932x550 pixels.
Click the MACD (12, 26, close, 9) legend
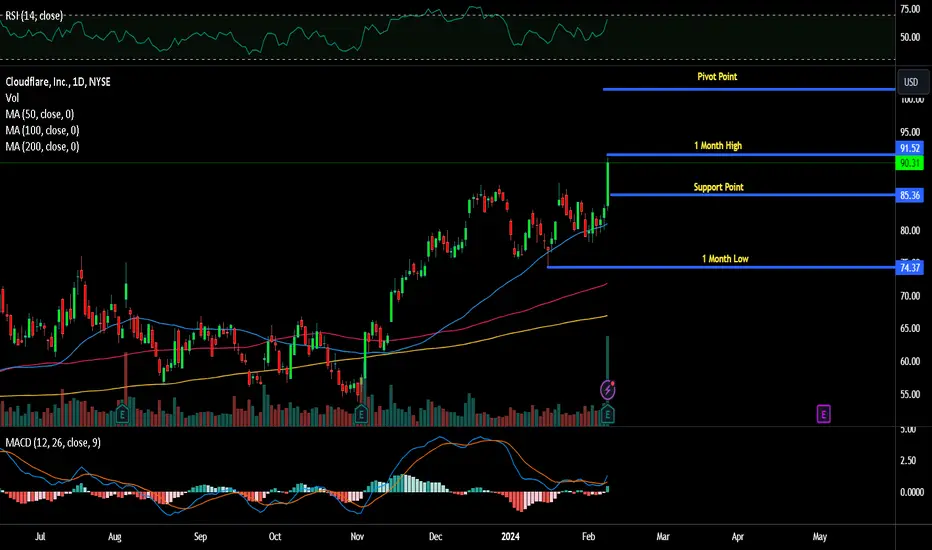point(53,442)
